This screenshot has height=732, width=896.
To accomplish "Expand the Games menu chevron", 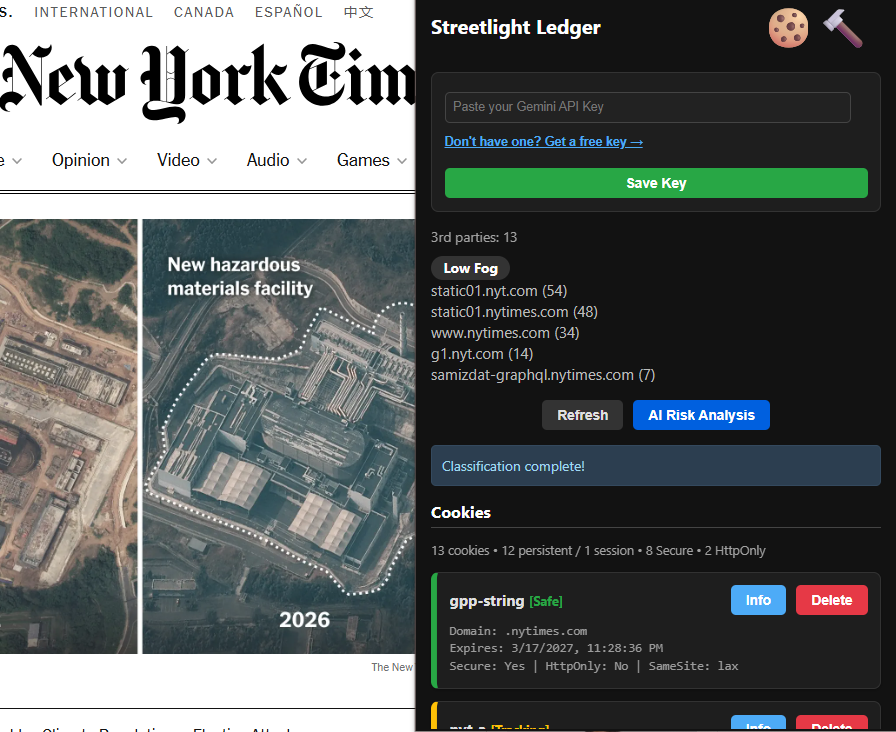I will [x=402, y=161].
